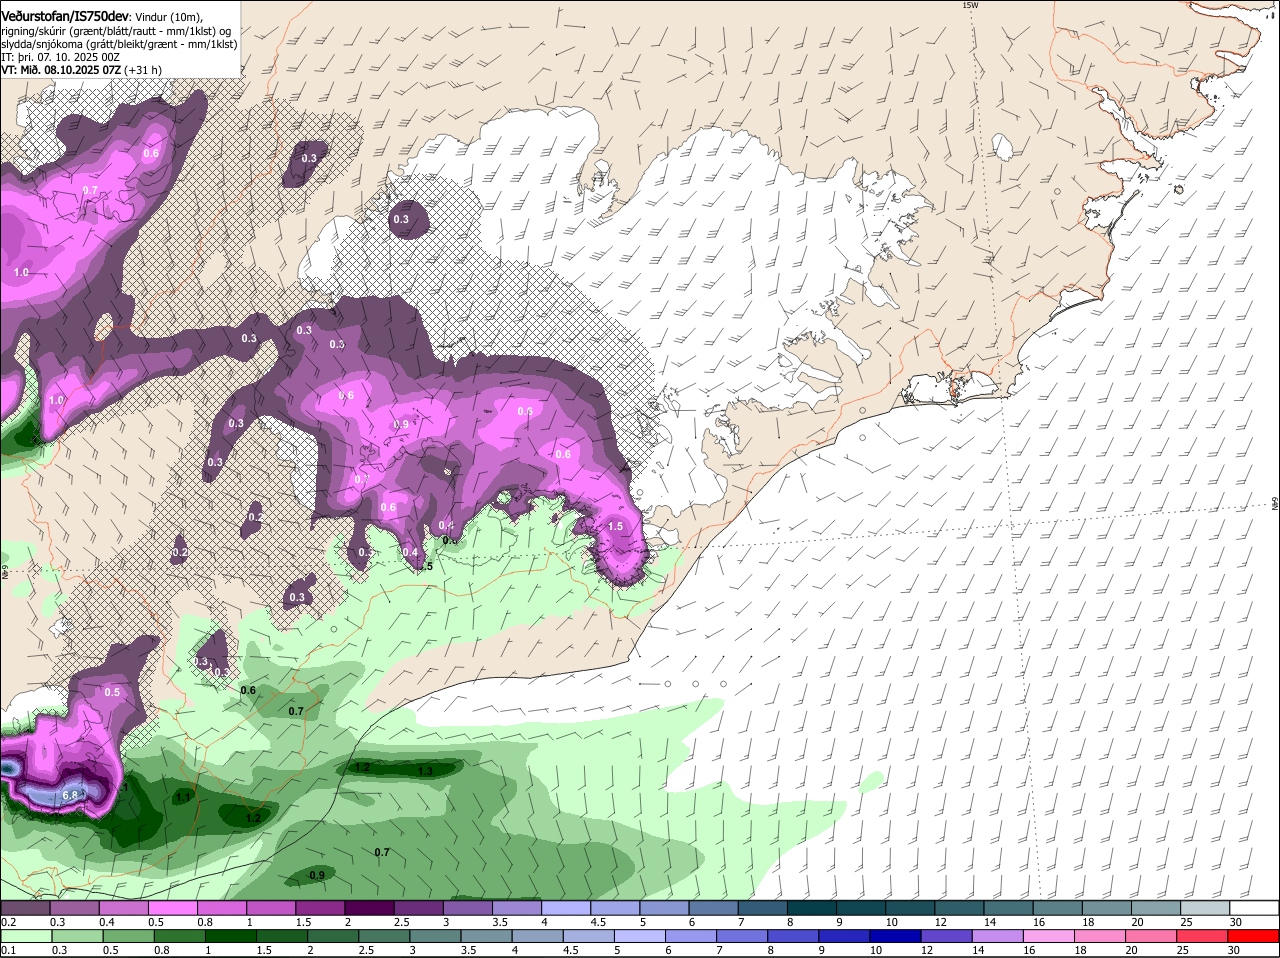Click the '6.8' precipitation value on the map
The height and width of the screenshot is (958, 1280).
coord(70,795)
